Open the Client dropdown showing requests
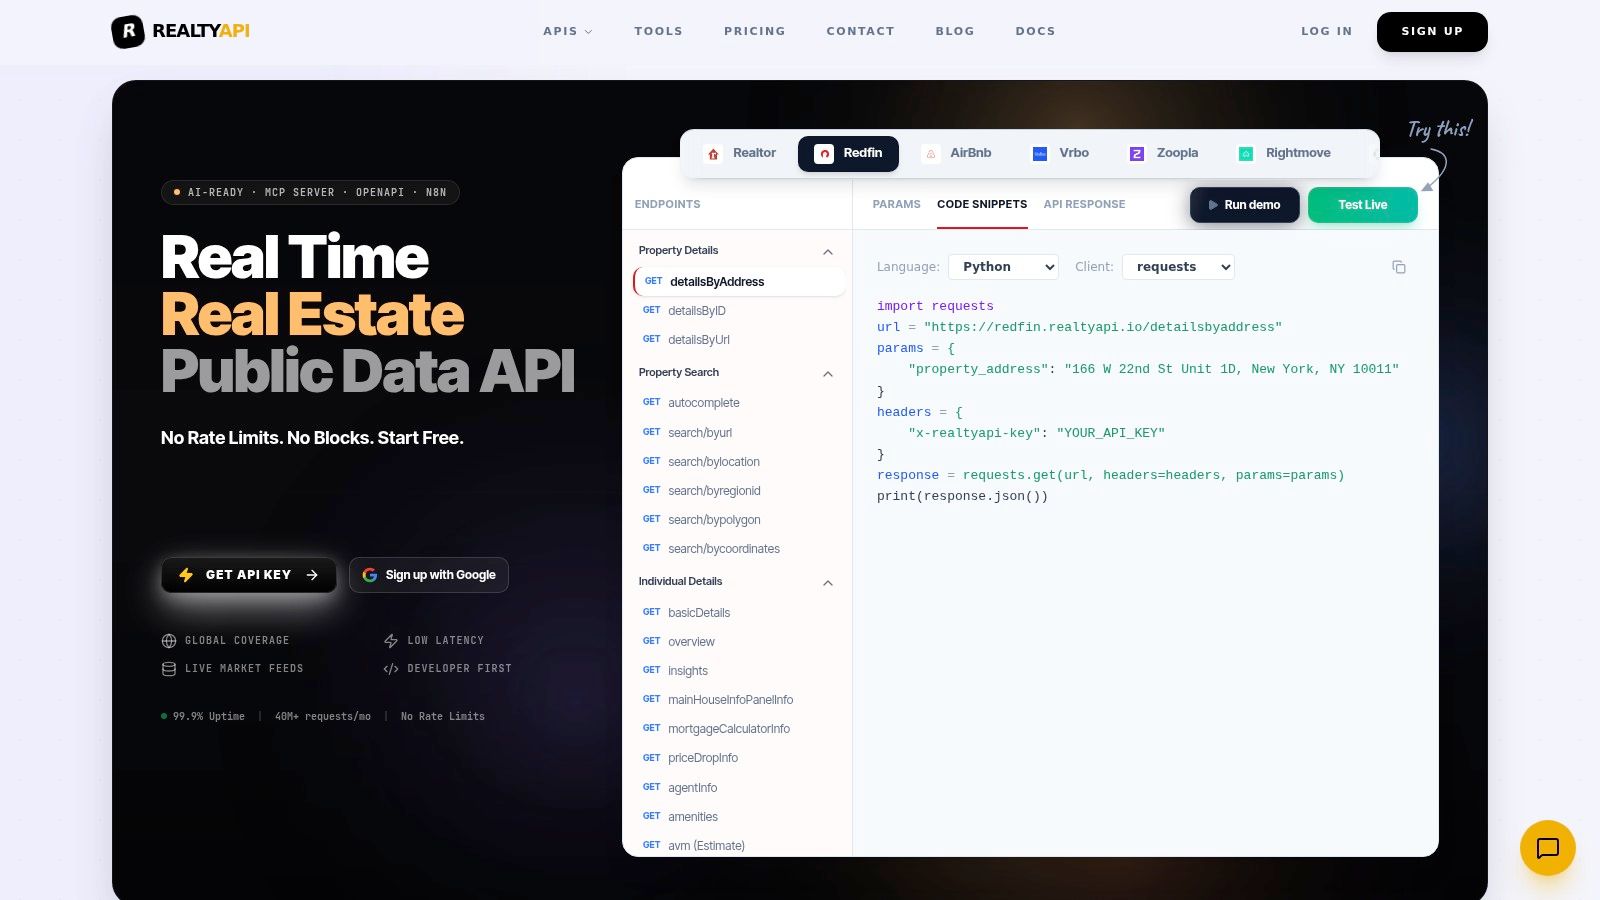This screenshot has height=900, width=1600. point(1178,267)
